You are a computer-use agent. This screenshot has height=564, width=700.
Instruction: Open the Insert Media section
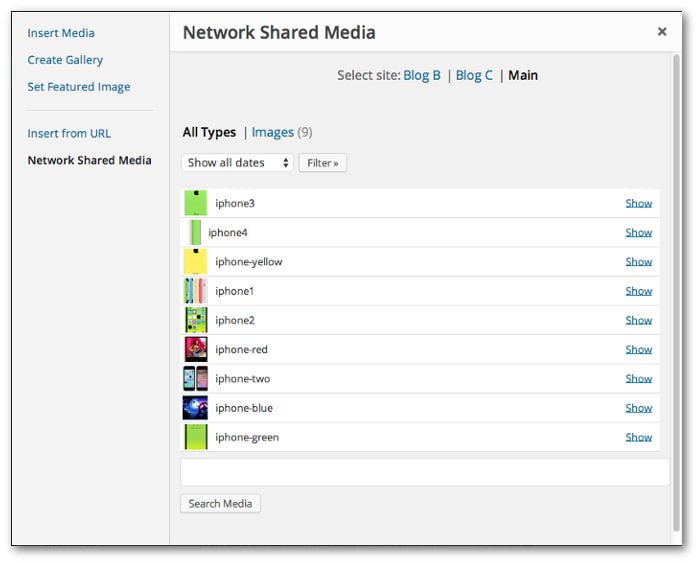tap(61, 33)
